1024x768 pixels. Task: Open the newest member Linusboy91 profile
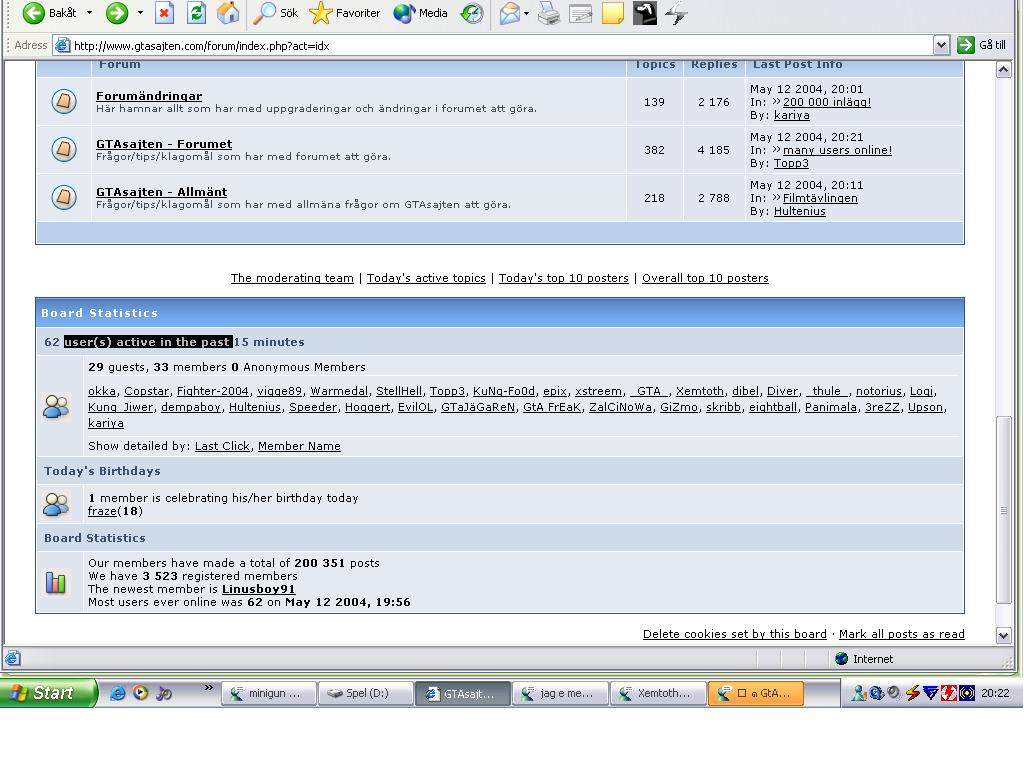(259, 589)
